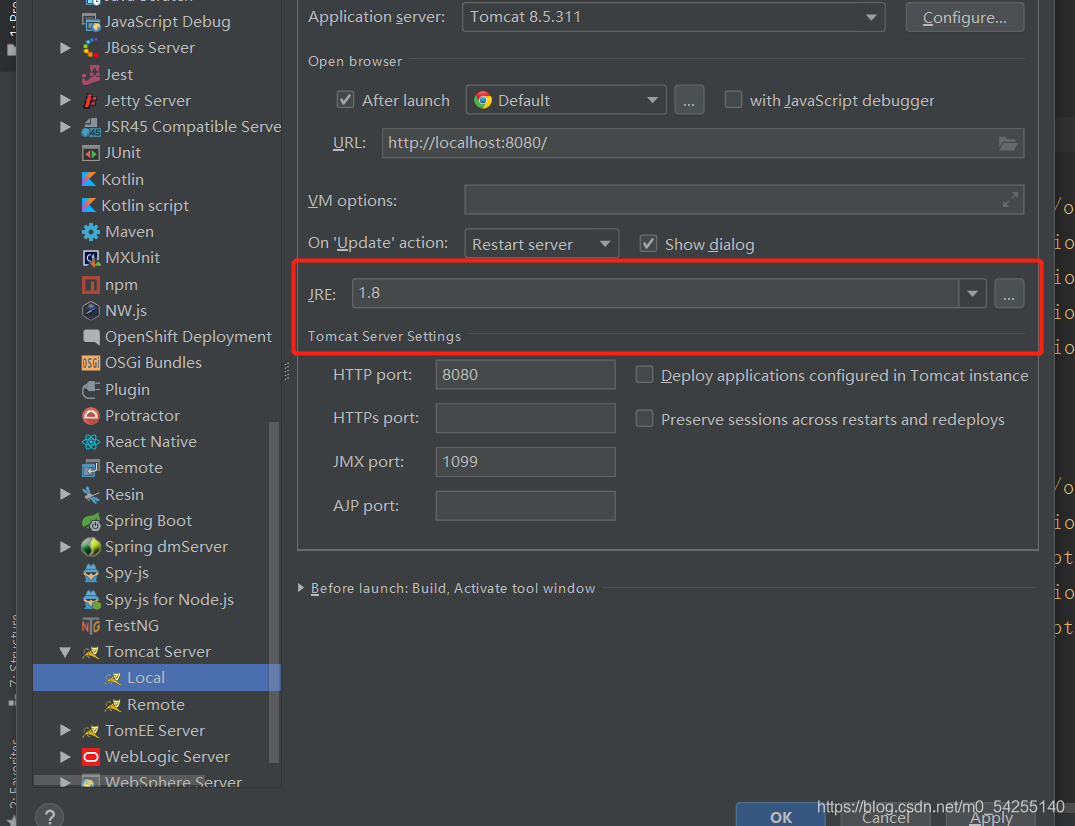
Task: Toggle the Show dialog checkbox
Action: tap(648, 244)
